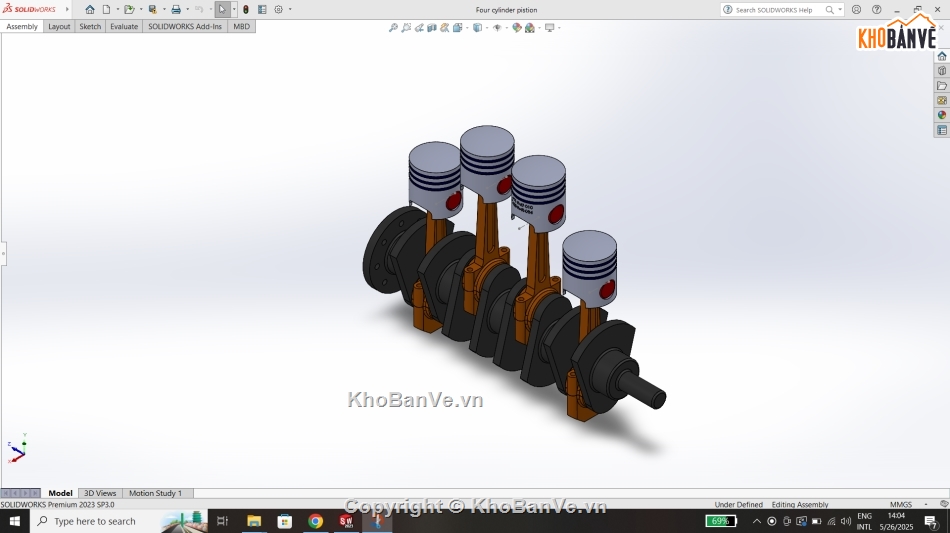Create a new document with New icon

[107, 10]
